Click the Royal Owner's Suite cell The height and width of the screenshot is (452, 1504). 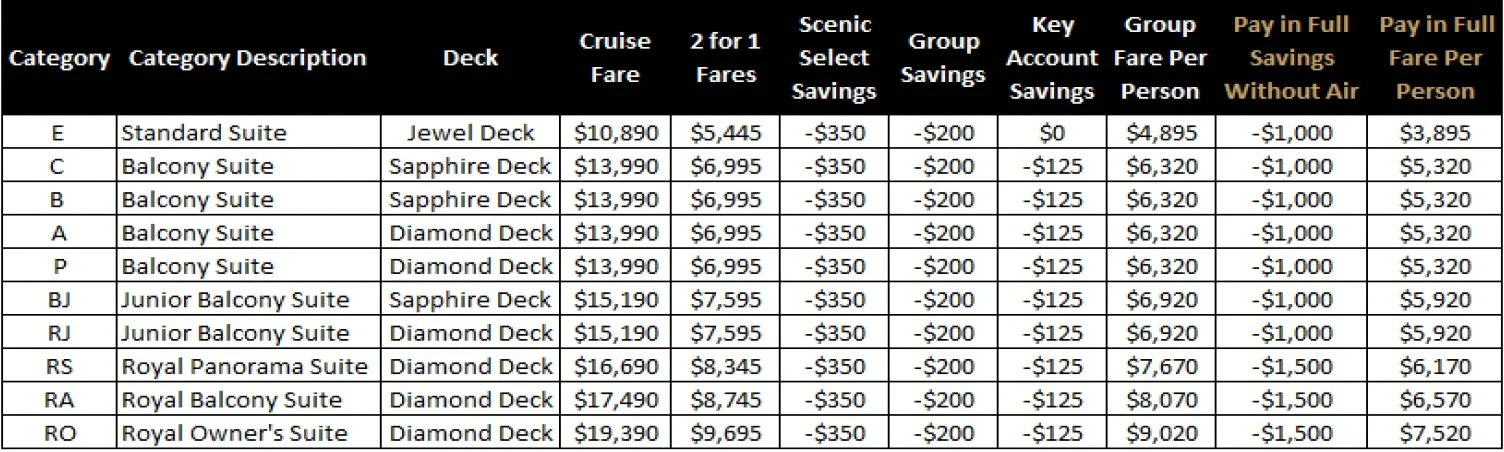point(248,434)
